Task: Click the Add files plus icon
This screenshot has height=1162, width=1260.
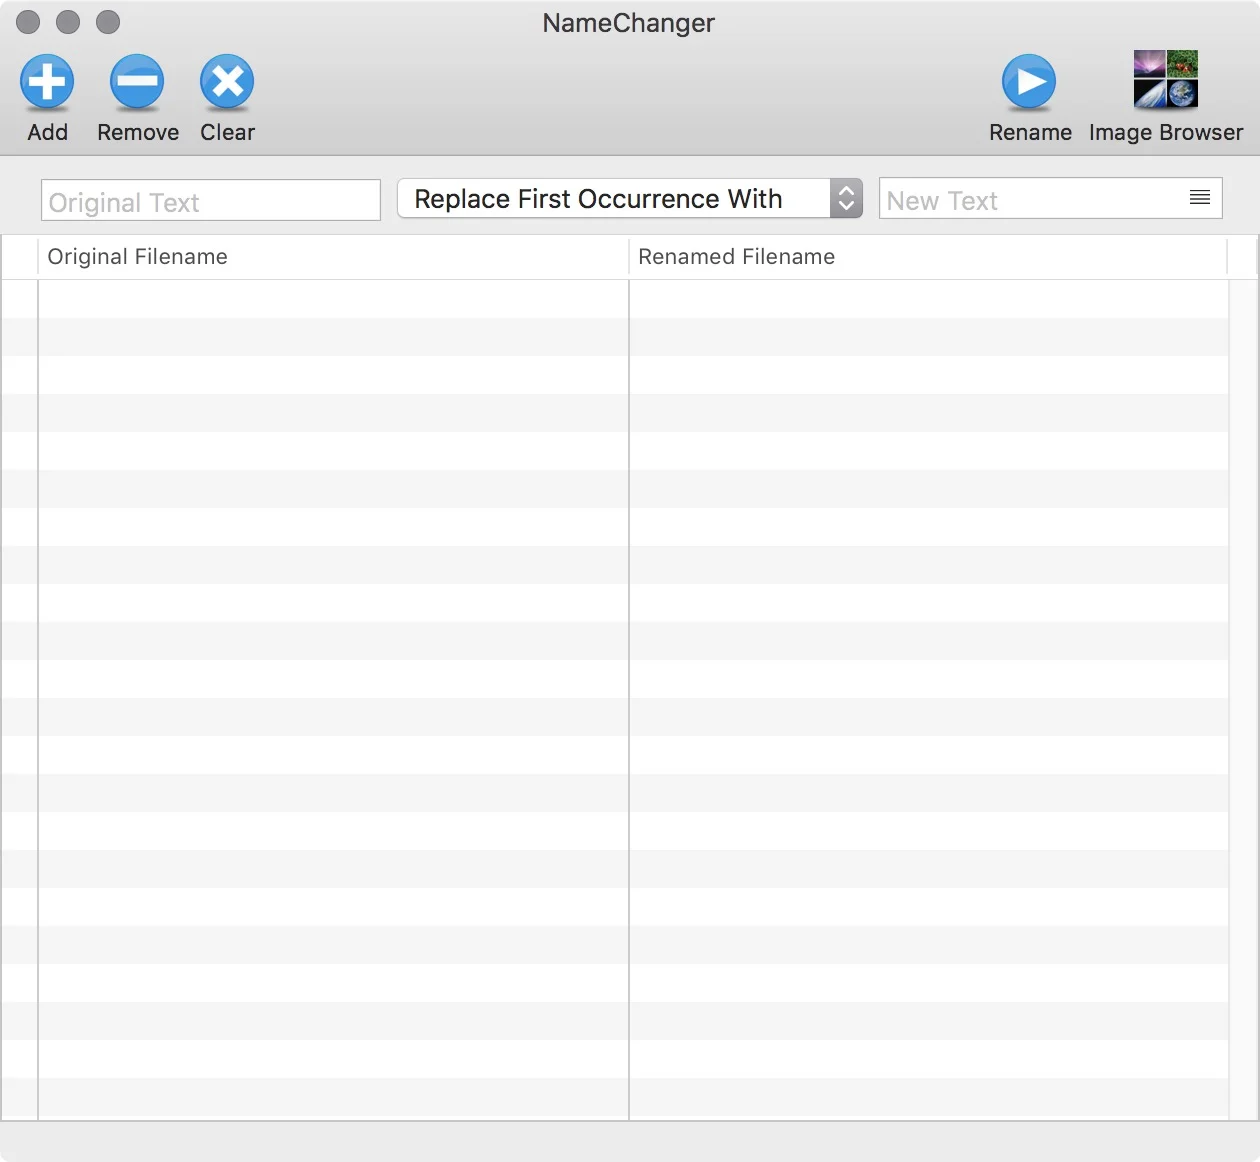Action: [47, 82]
